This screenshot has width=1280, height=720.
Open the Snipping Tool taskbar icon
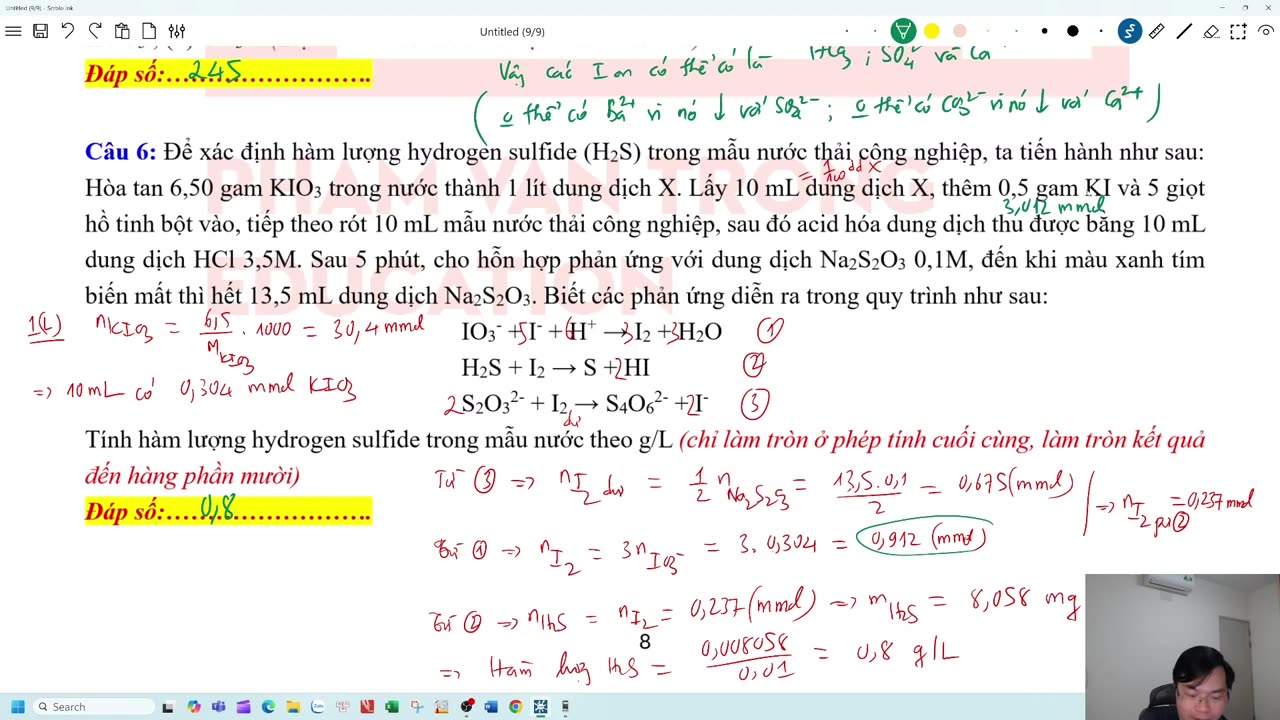click(x=416, y=707)
